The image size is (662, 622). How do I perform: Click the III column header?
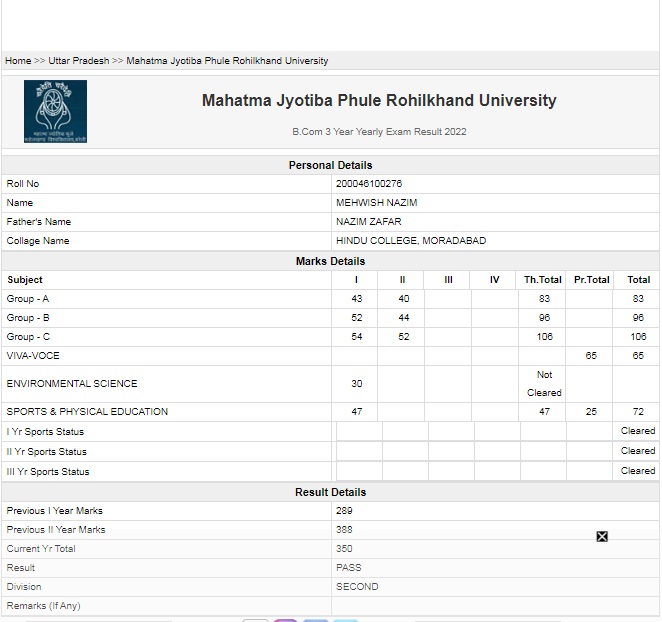[x=448, y=280]
